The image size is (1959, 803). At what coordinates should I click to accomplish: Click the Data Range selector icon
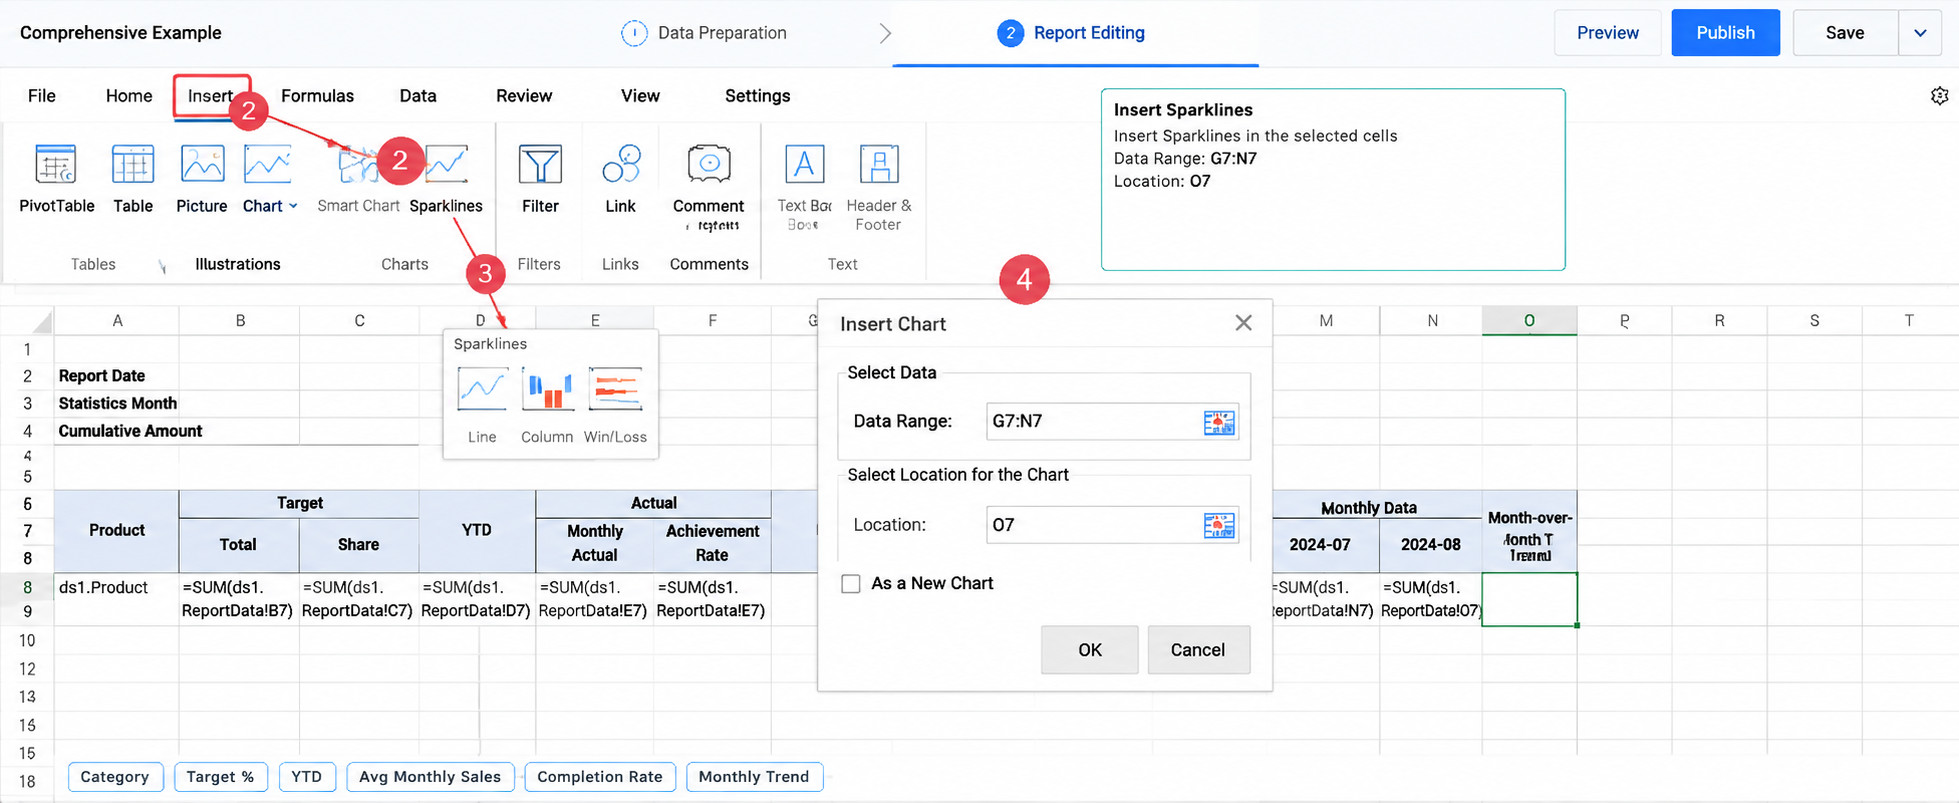(1219, 422)
